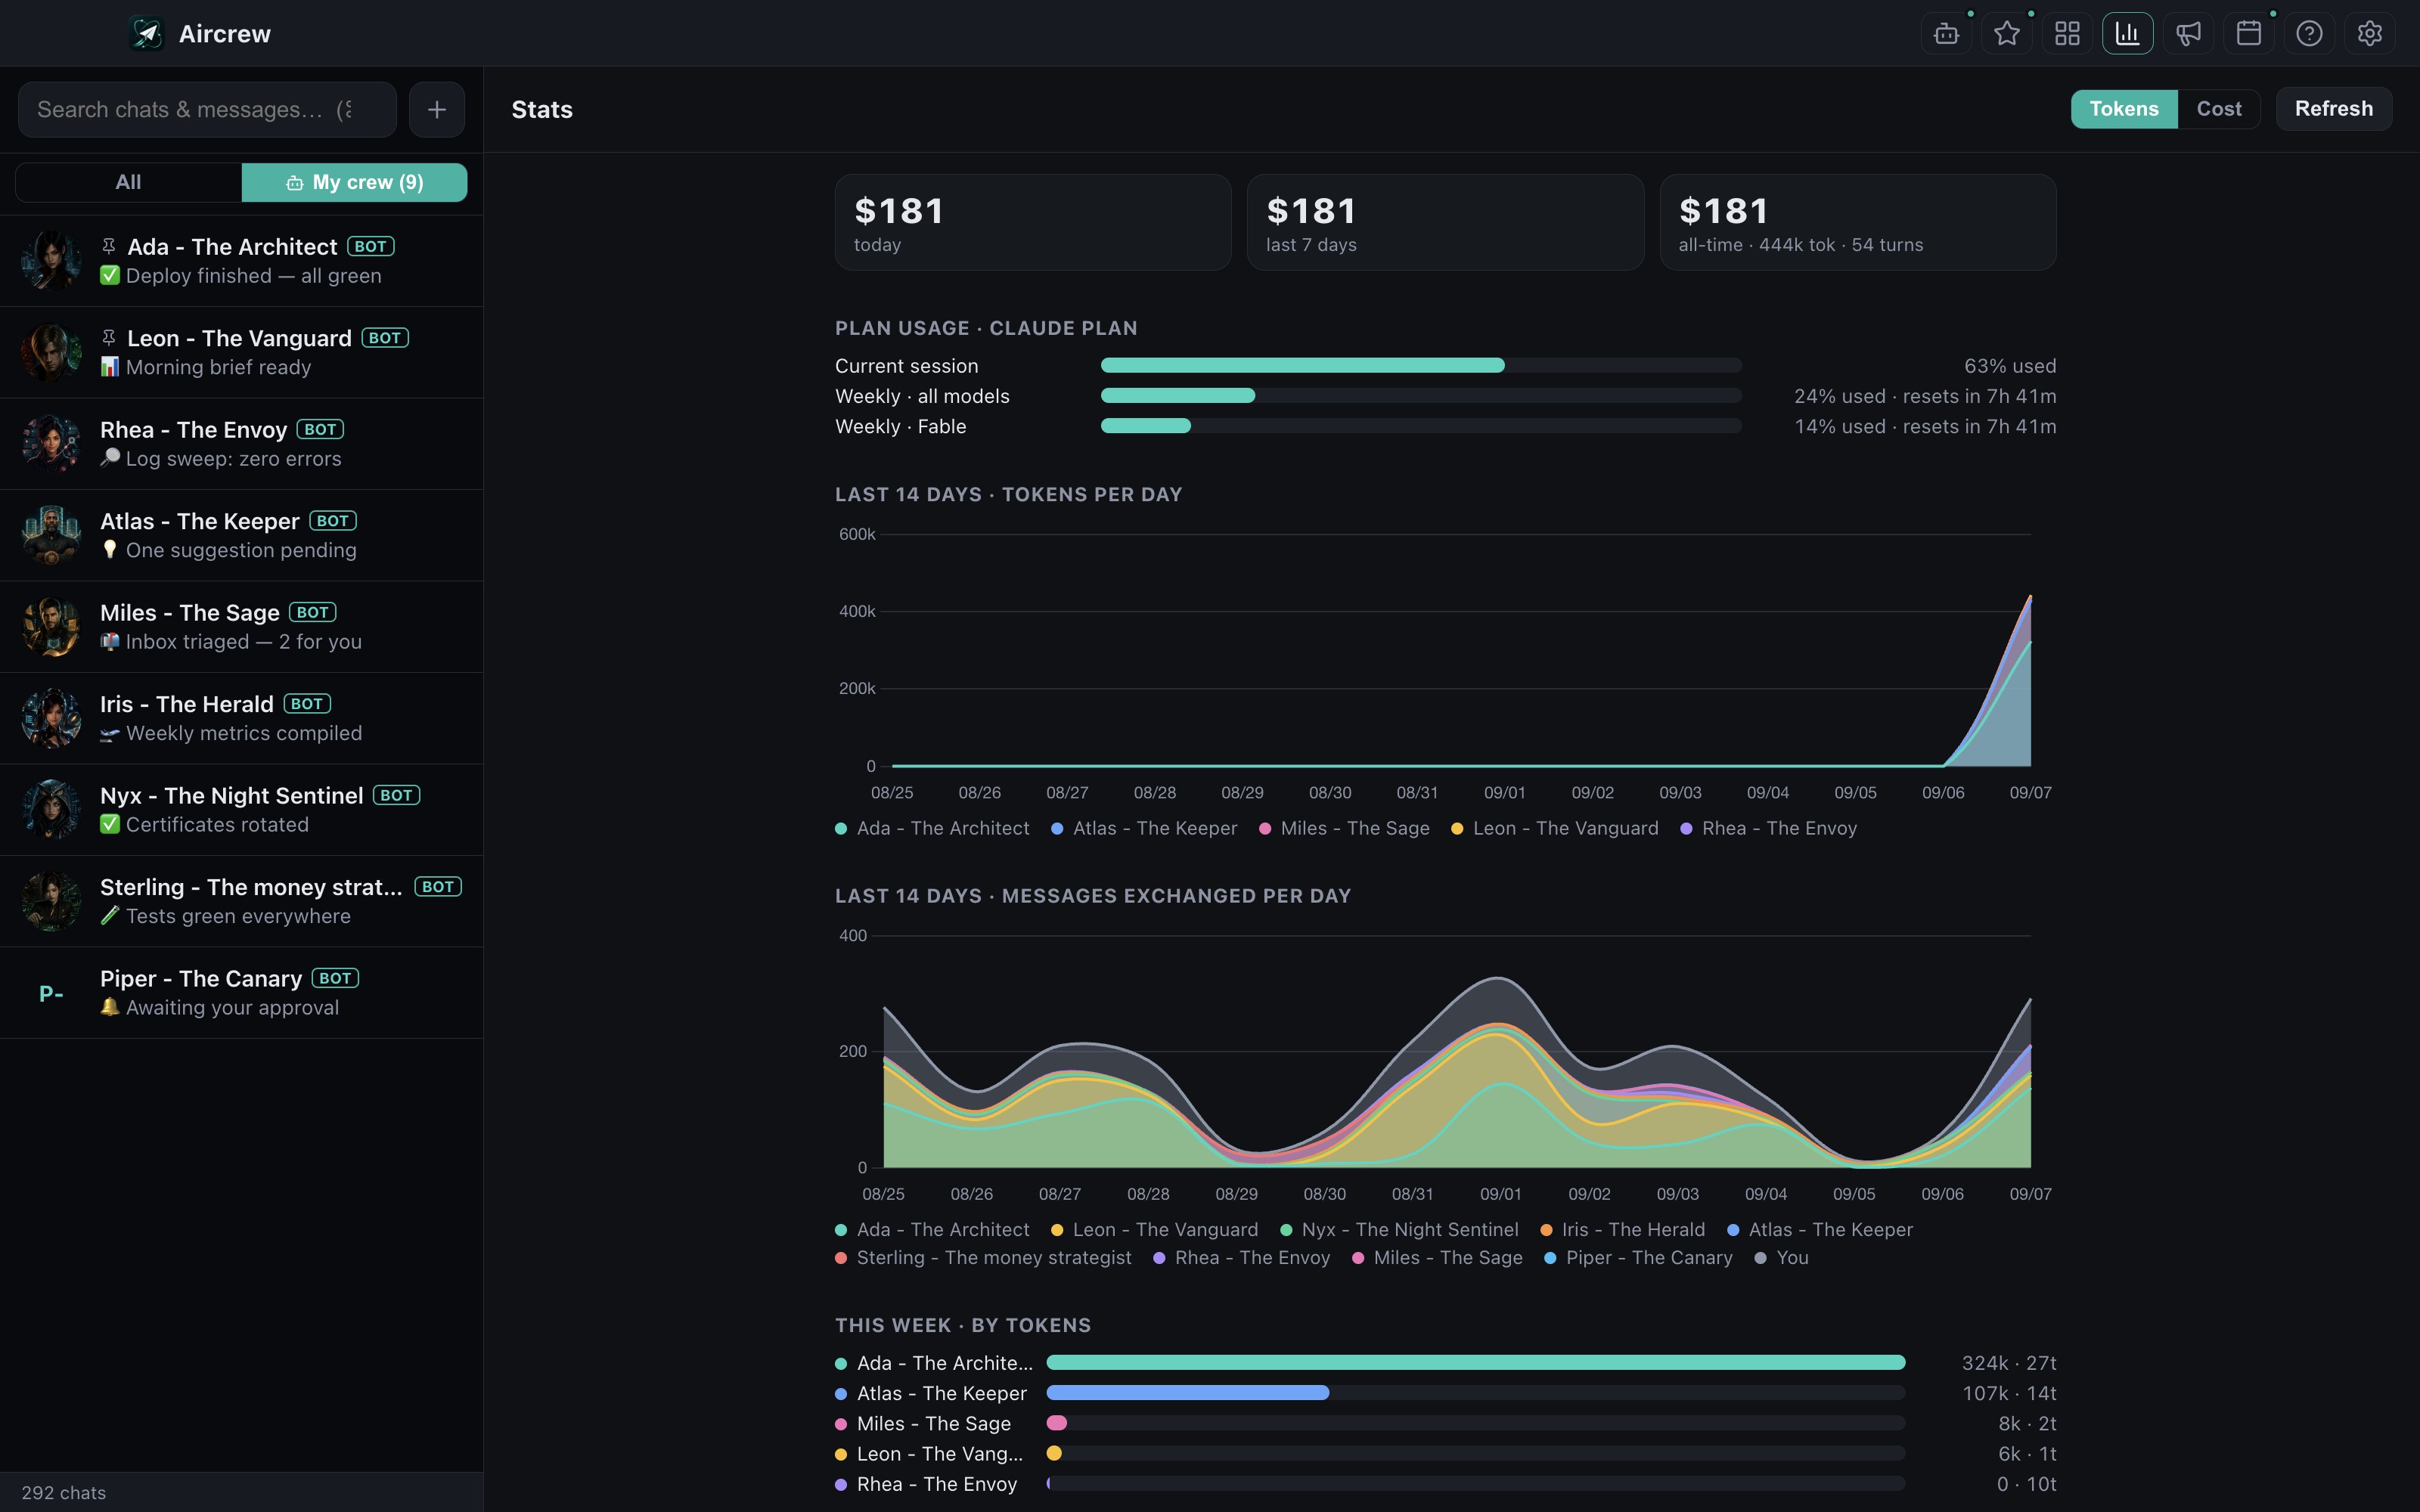Open Sterling - The money strategist chat
Screen dimensions: 2420x1512
tap(241, 901)
